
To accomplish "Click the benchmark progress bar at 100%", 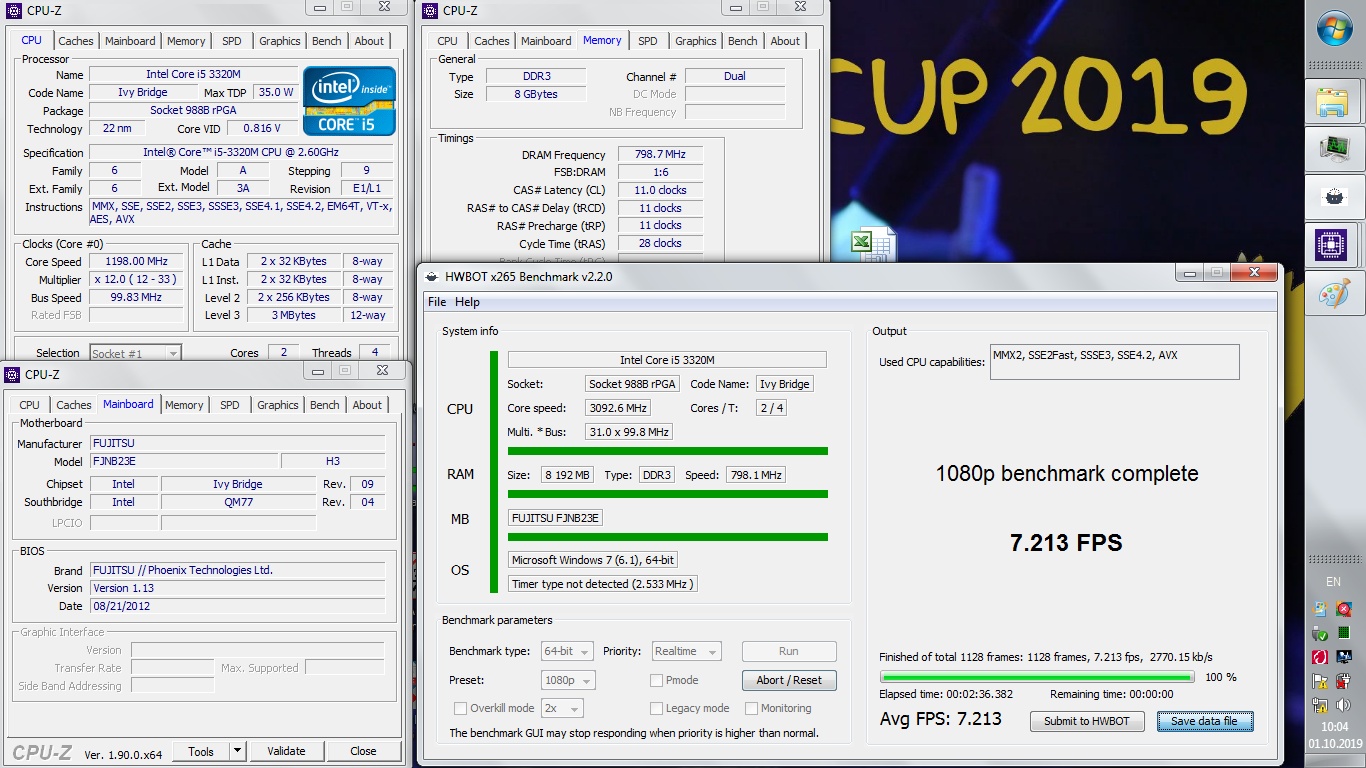I will pyautogui.click(x=1036, y=677).
